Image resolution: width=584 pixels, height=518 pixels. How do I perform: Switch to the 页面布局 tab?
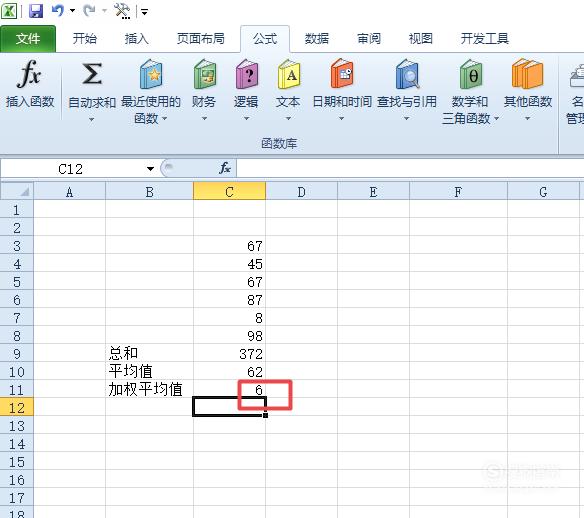click(x=200, y=38)
